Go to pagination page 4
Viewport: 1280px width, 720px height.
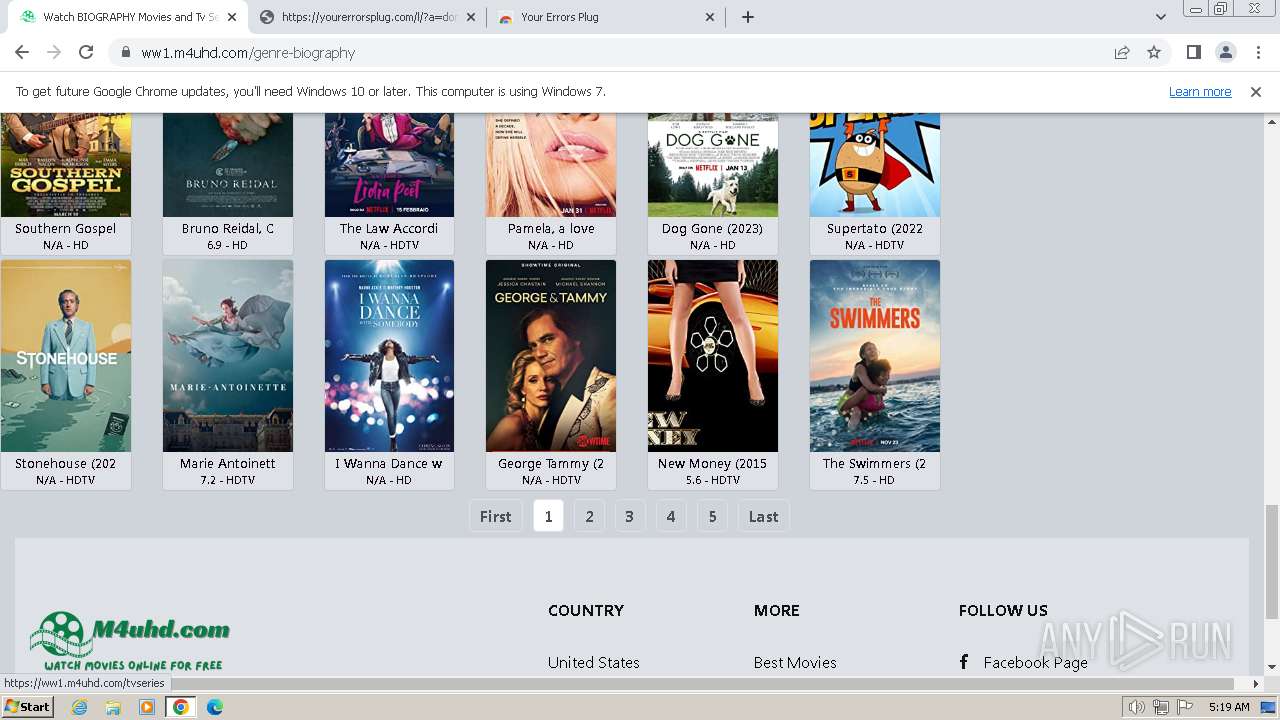tap(671, 516)
